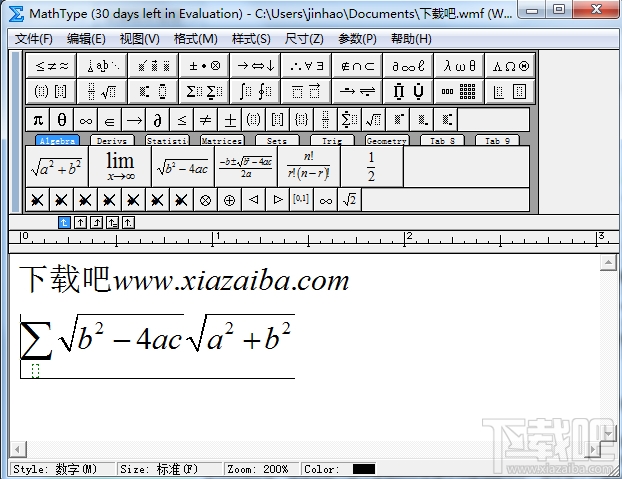Select the left-aligned tab stop type

pyautogui.click(x=64, y=223)
